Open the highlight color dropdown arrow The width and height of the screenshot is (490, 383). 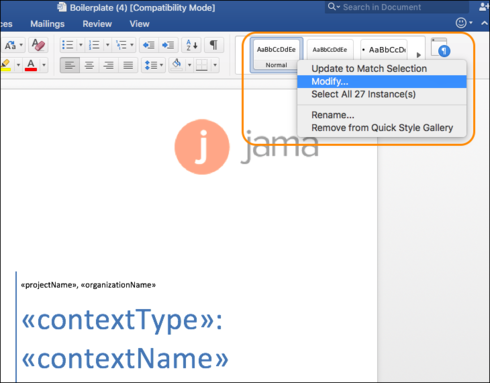tap(18, 65)
